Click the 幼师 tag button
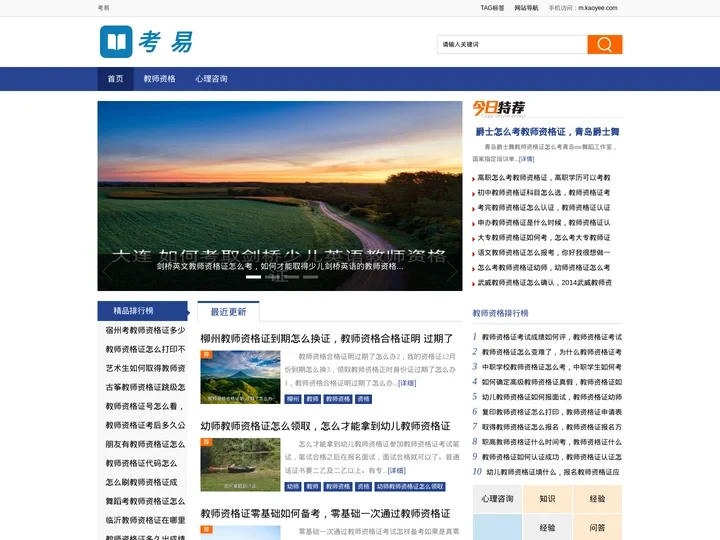The width and height of the screenshot is (720, 540). pyautogui.click(x=293, y=487)
